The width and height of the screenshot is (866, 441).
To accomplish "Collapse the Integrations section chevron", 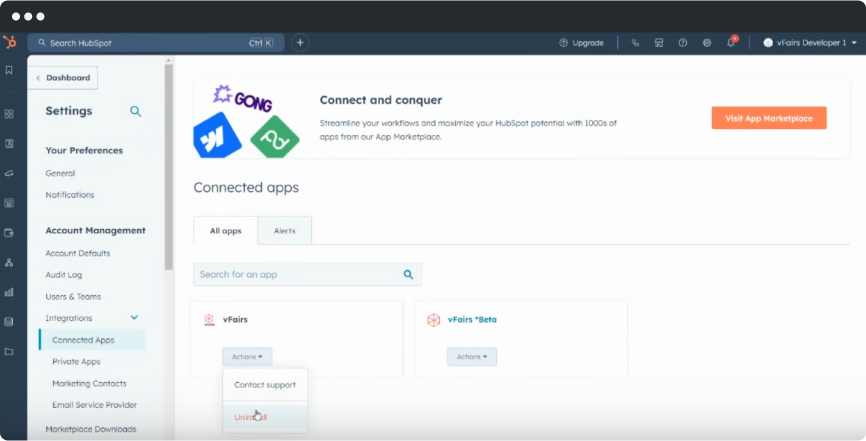I will [x=134, y=318].
